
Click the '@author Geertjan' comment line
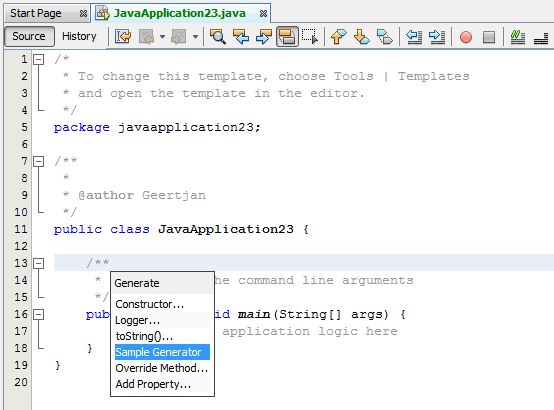[142, 195]
